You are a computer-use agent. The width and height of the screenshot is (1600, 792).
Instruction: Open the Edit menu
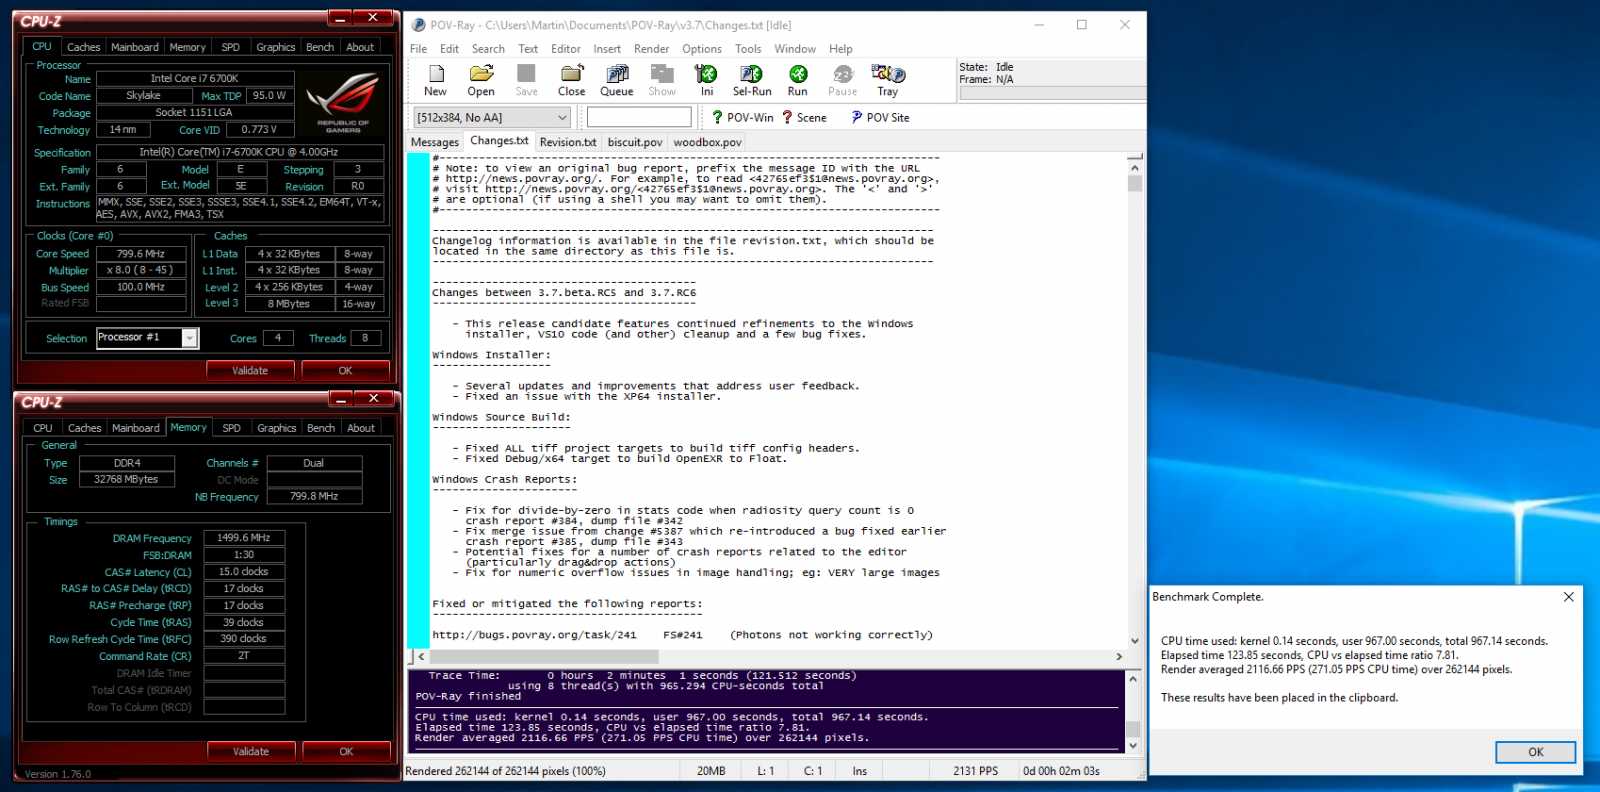pyautogui.click(x=449, y=49)
